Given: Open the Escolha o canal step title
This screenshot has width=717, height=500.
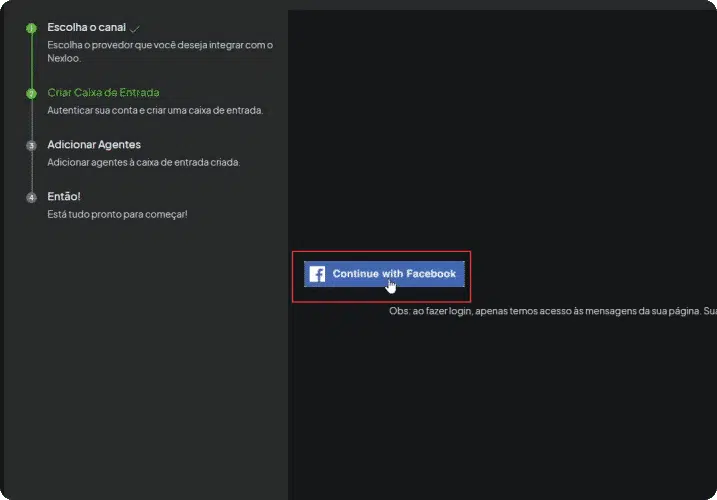Looking at the screenshot, I should pyautogui.click(x=86, y=27).
